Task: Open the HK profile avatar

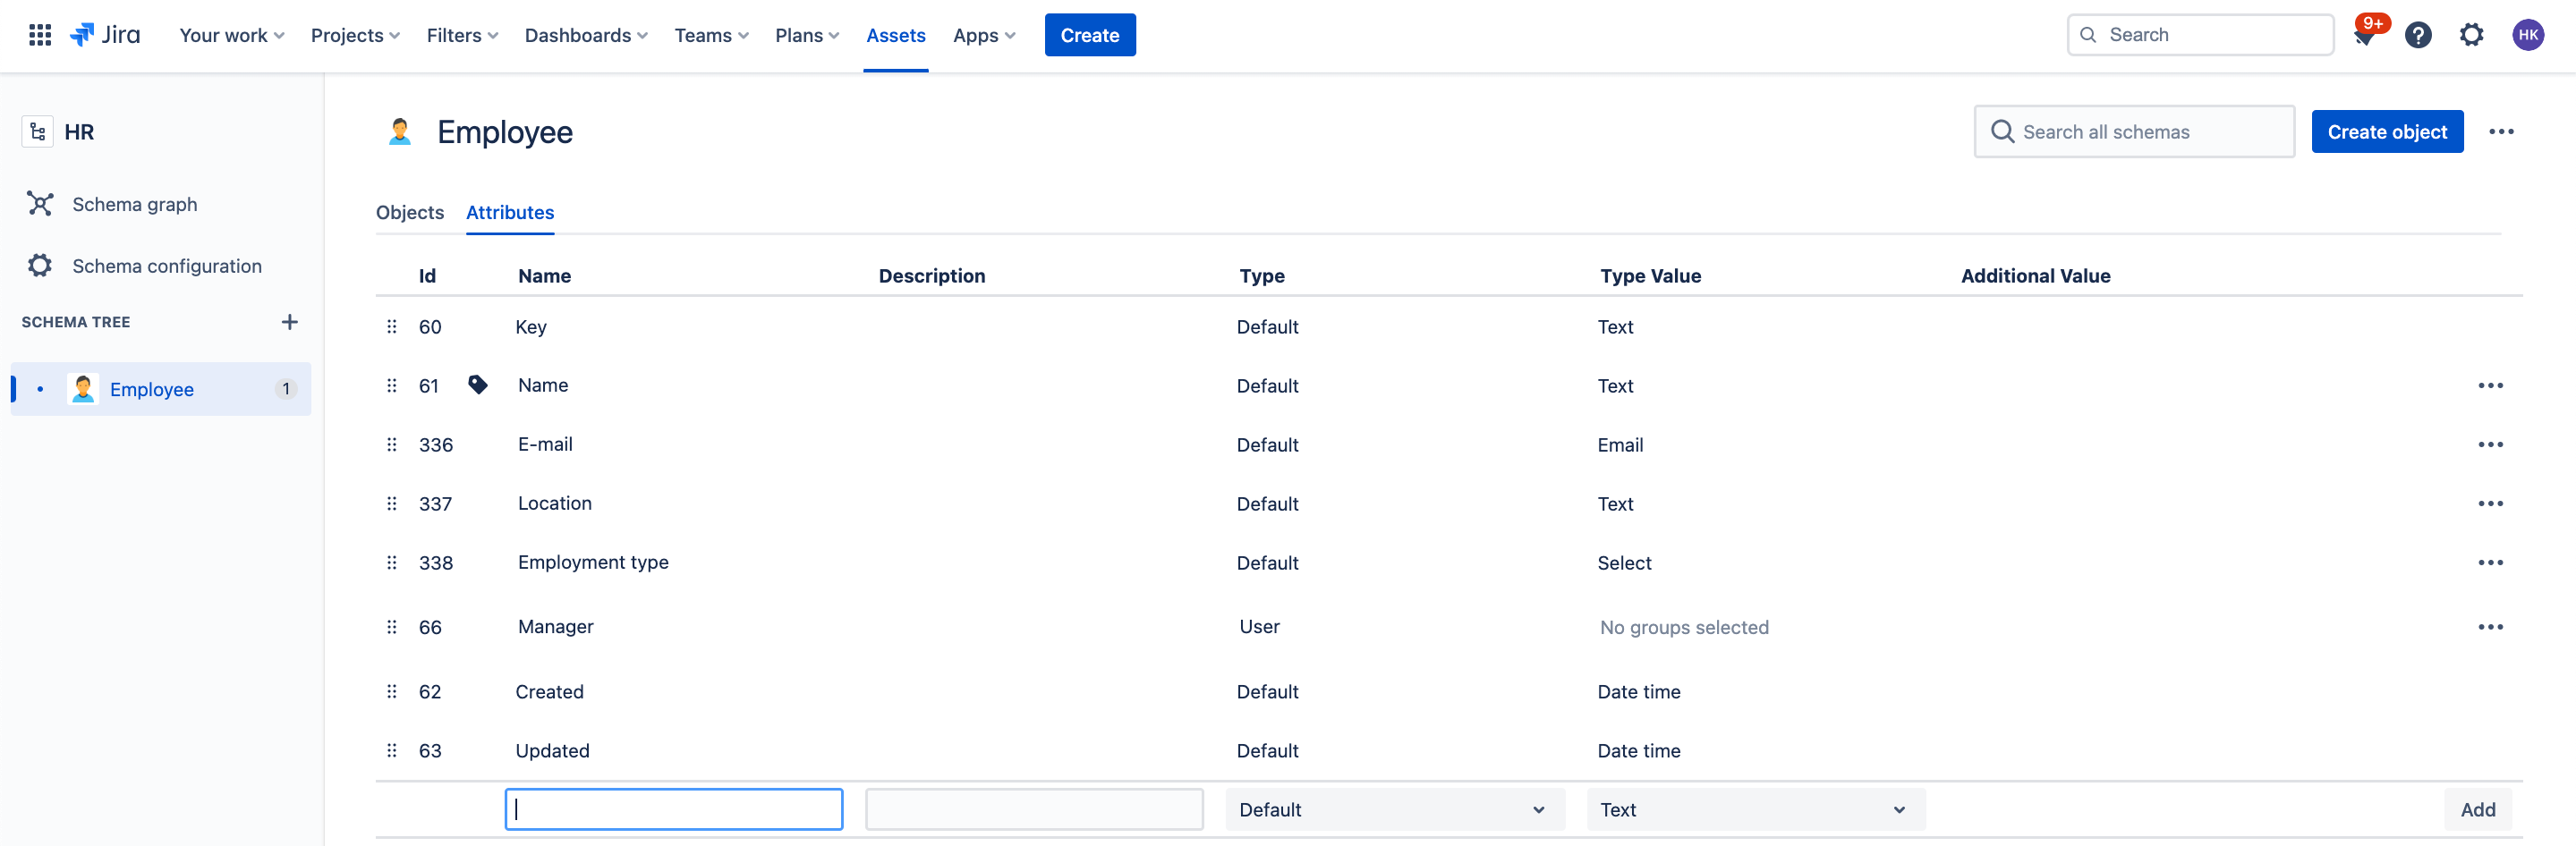Action: [x=2528, y=35]
